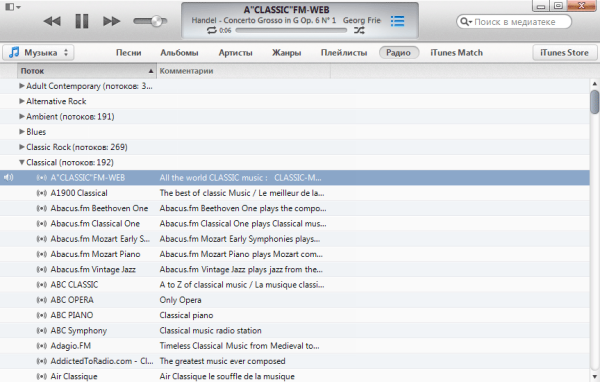Image resolution: width=600 pixels, height=382 pixels.
Task: Skip to the previous track
Action: (52, 21)
